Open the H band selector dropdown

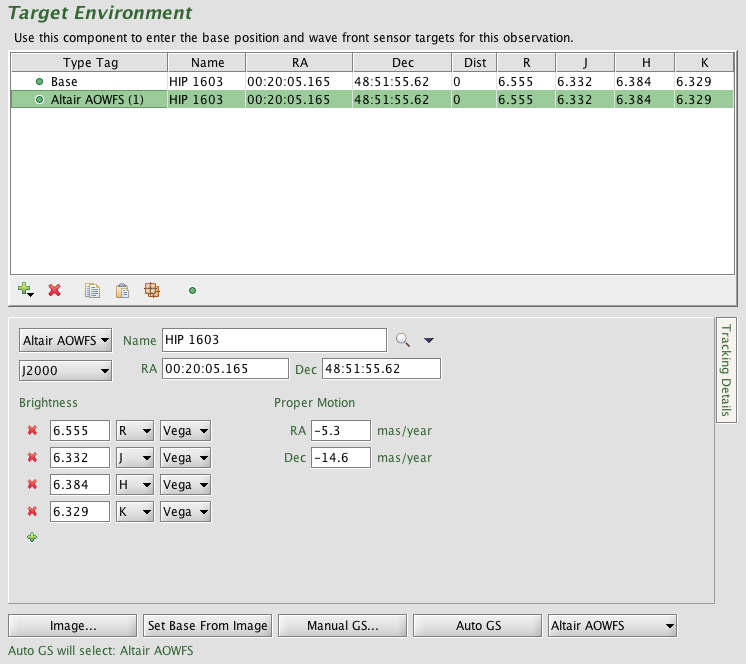tap(135, 485)
